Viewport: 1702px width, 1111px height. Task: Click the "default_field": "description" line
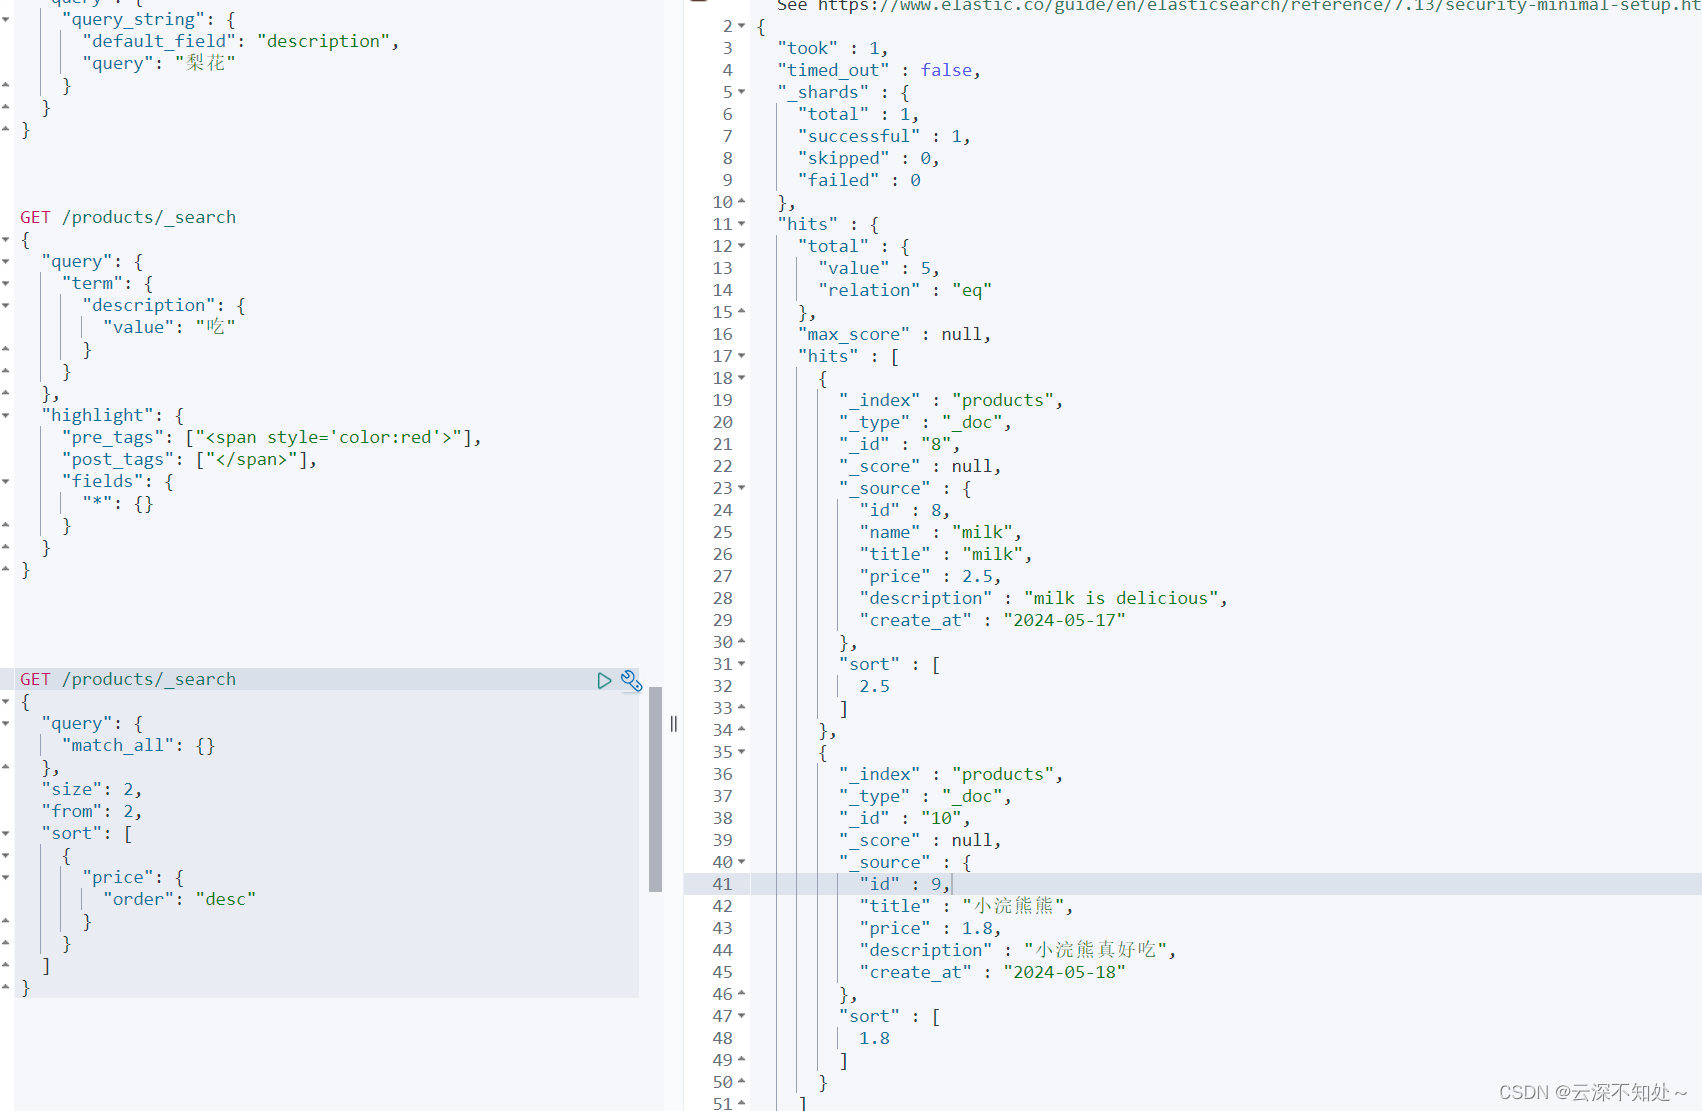[240, 42]
